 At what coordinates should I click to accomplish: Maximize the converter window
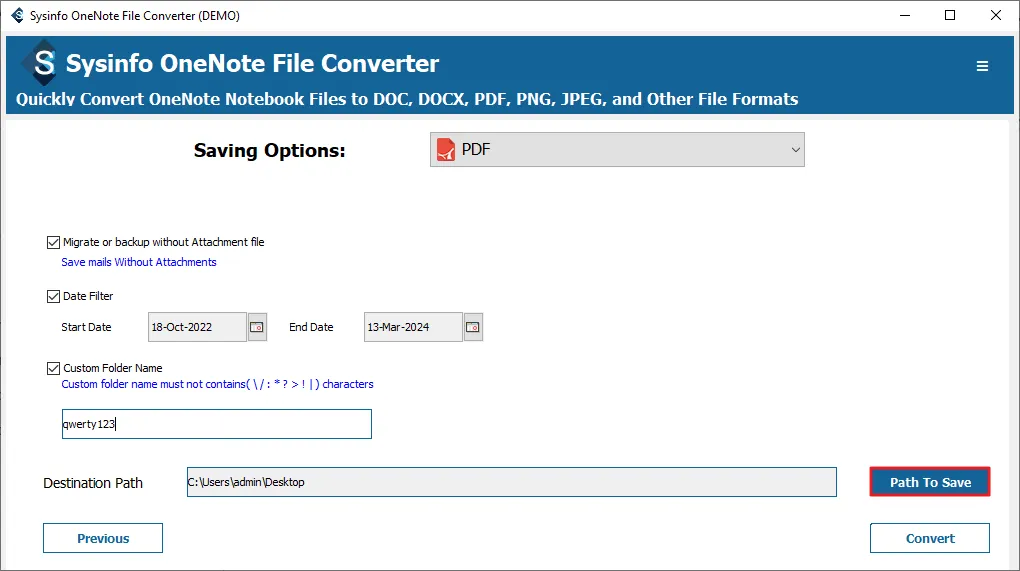(950, 15)
